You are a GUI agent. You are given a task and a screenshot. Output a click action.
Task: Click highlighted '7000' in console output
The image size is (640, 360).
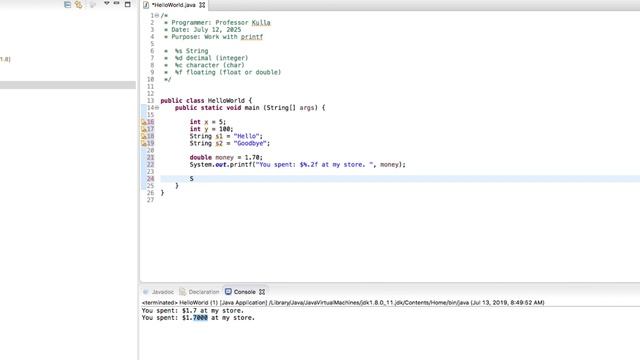pos(200,318)
